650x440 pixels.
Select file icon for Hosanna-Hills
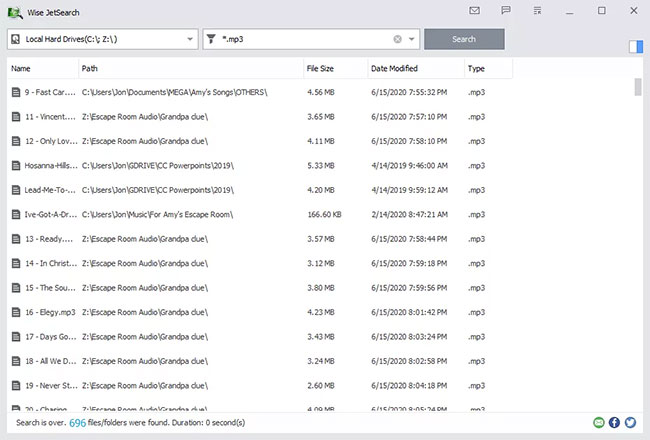pos(16,165)
